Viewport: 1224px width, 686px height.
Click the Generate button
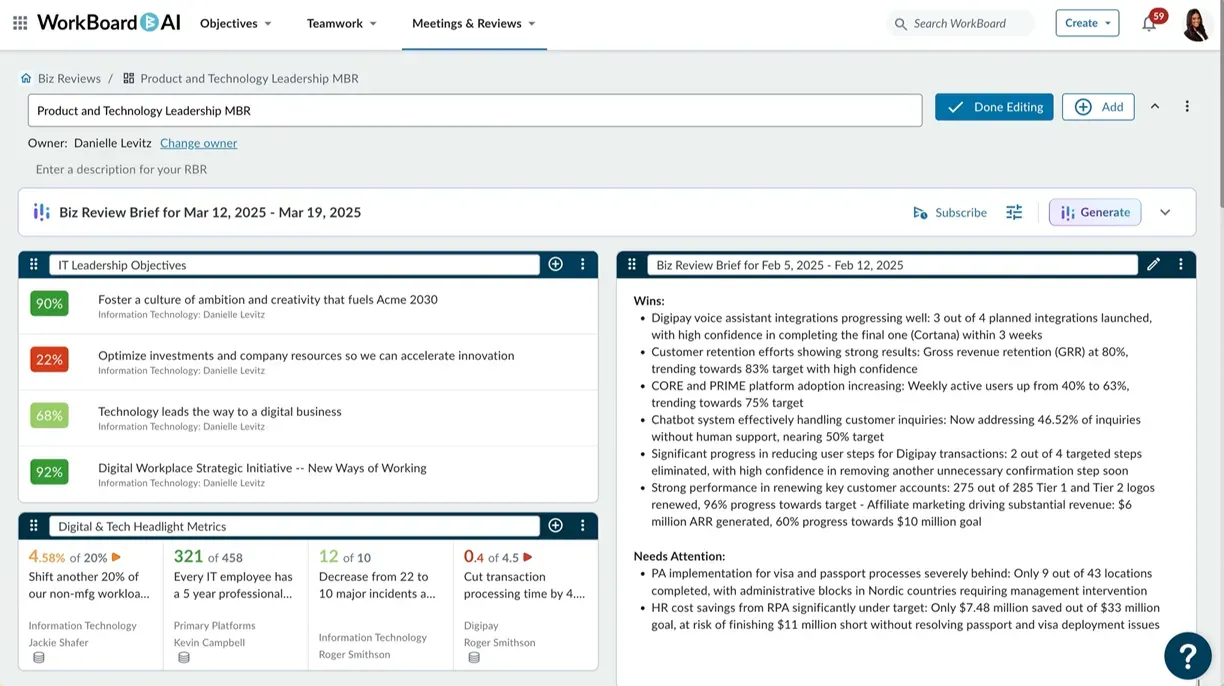[1095, 212]
